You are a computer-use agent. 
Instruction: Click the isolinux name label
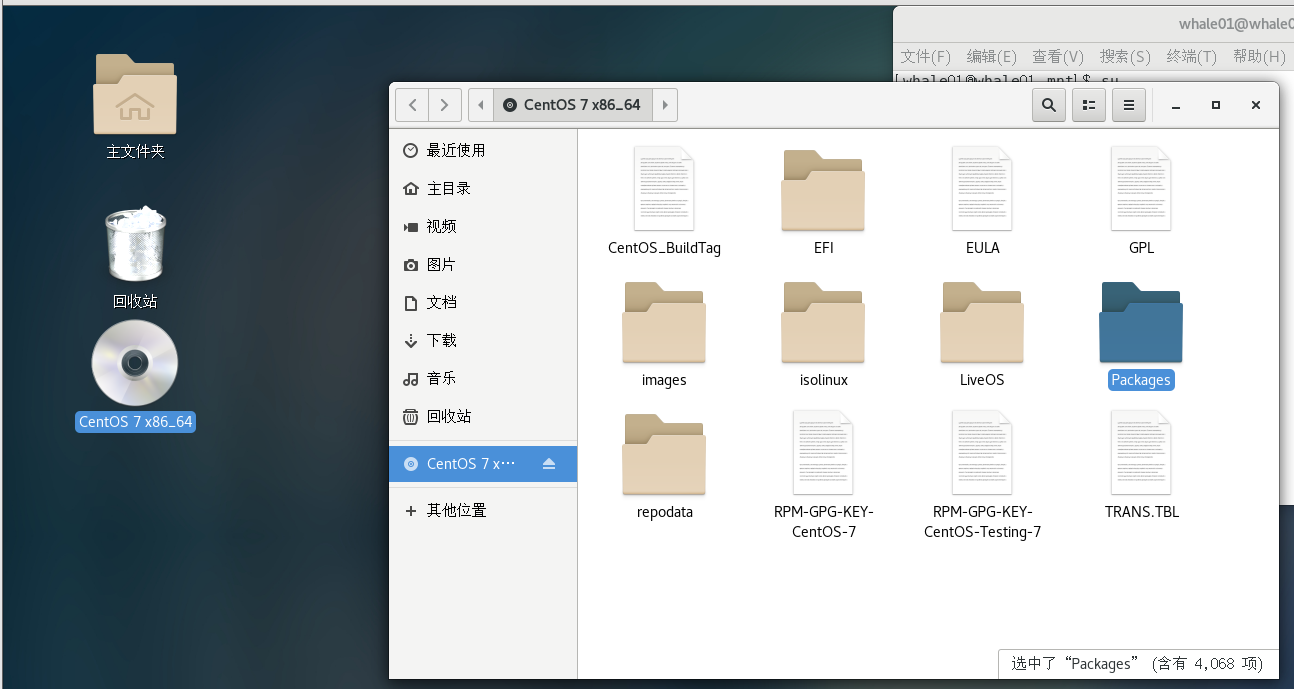click(x=823, y=380)
